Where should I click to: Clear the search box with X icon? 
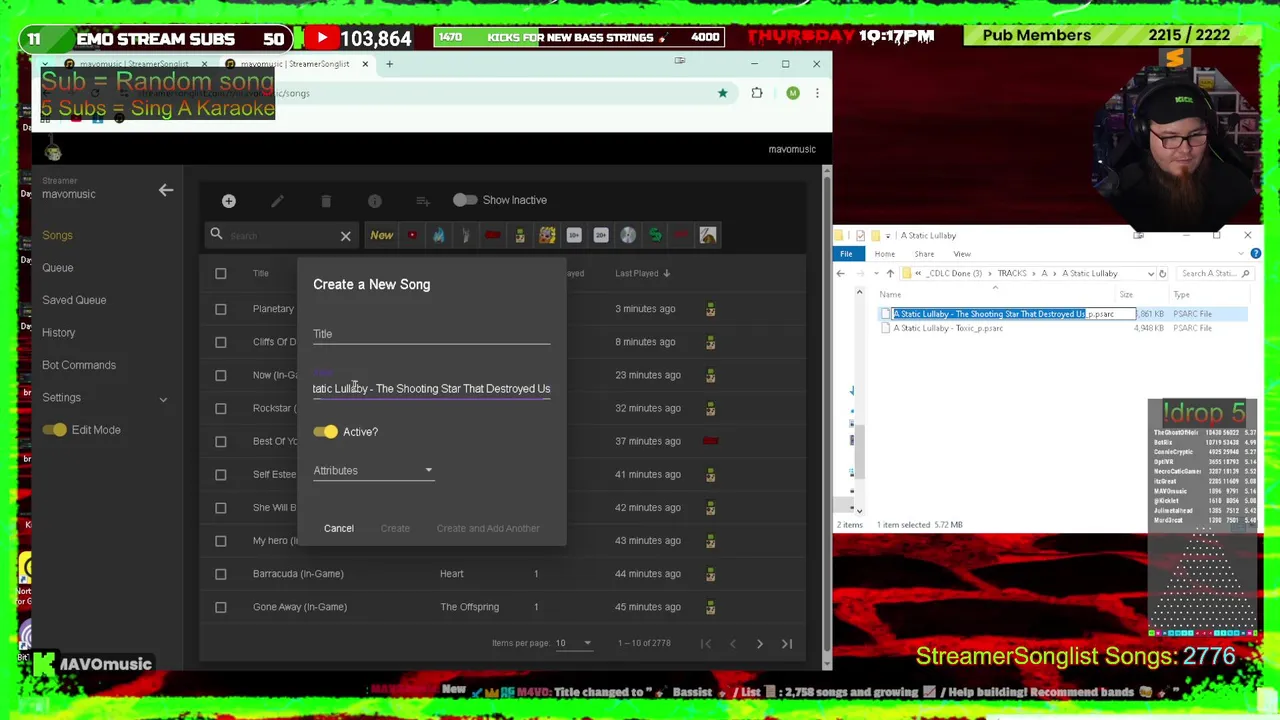[x=346, y=237]
